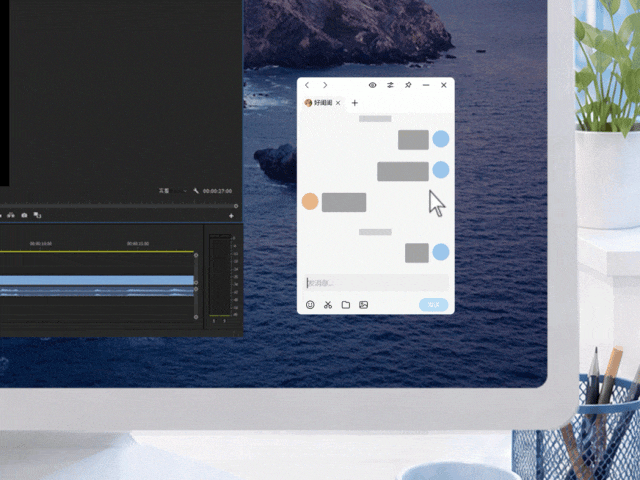Click the monitor zoom scrollbar end handle

236,206
